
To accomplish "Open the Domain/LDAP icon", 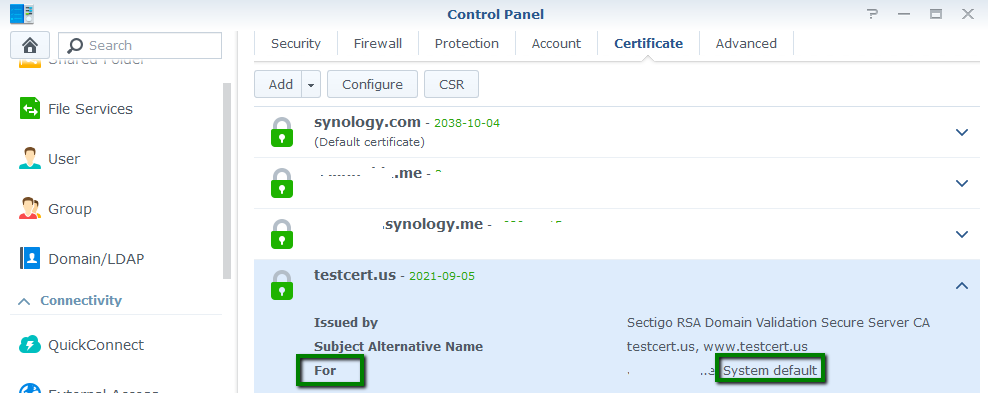I will [x=30, y=258].
